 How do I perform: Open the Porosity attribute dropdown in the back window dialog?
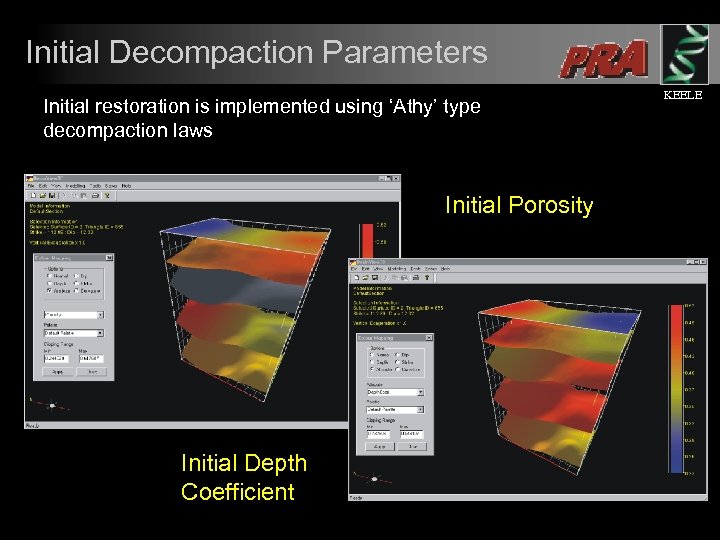point(74,315)
